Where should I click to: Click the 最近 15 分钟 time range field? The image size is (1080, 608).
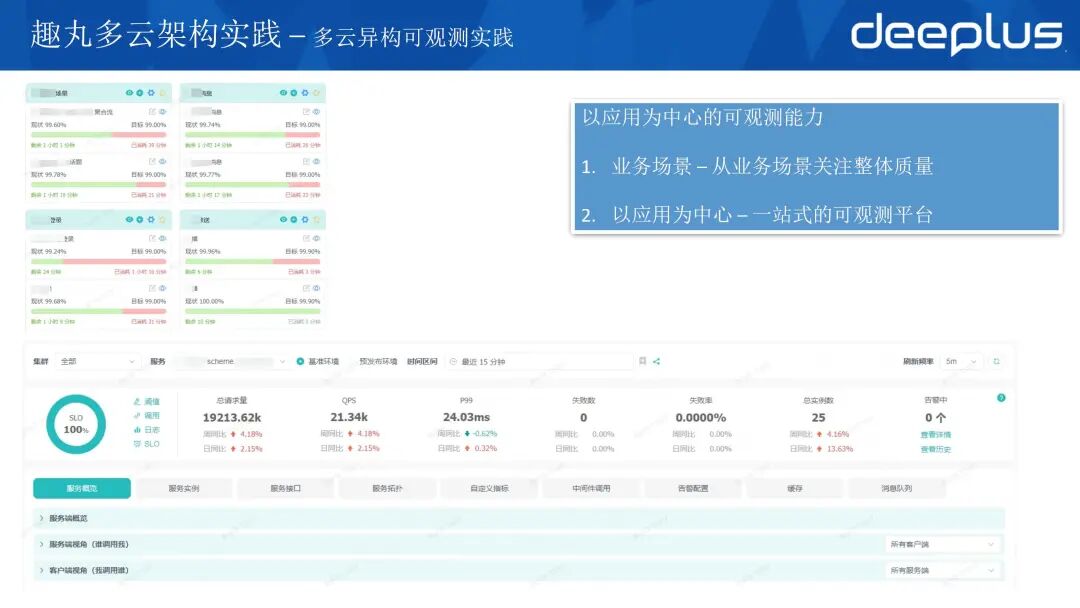point(539,361)
